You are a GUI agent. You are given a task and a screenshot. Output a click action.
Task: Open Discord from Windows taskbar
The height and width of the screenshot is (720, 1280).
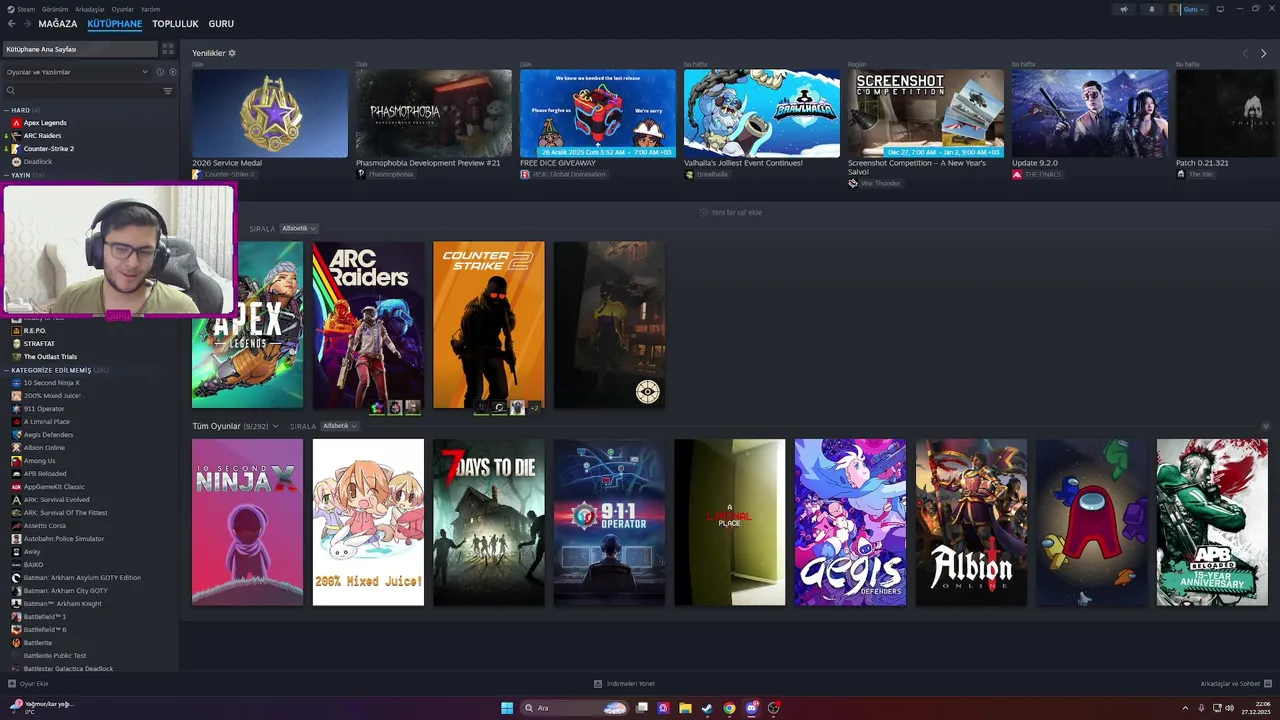[751, 708]
